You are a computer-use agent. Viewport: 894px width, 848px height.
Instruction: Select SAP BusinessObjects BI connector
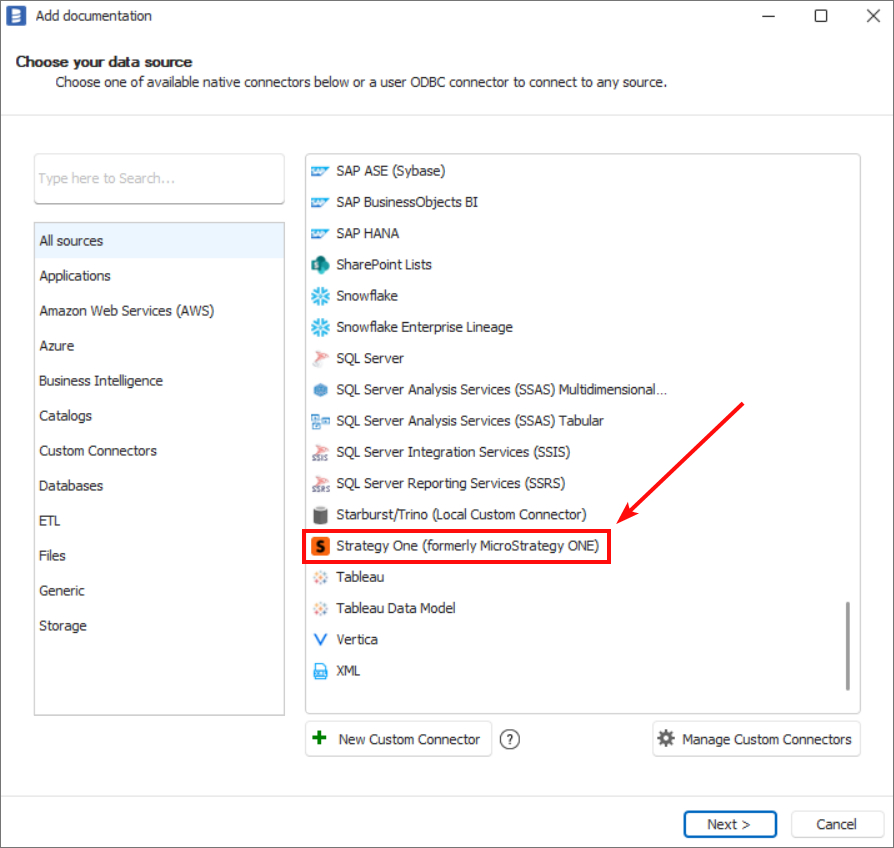575,202
